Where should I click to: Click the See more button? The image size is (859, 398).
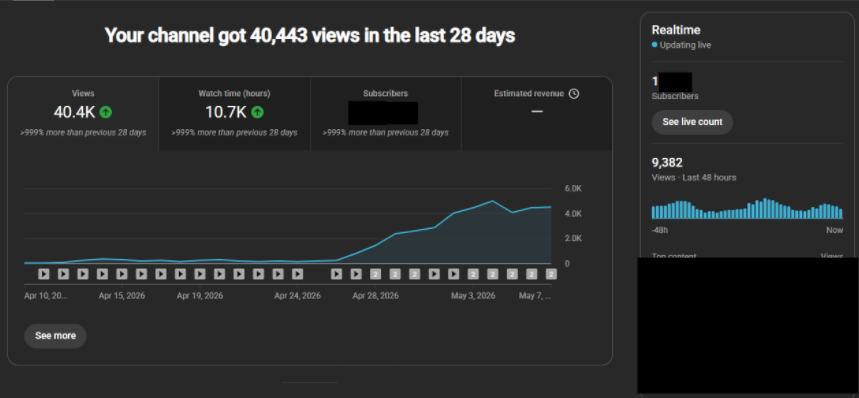[55, 336]
